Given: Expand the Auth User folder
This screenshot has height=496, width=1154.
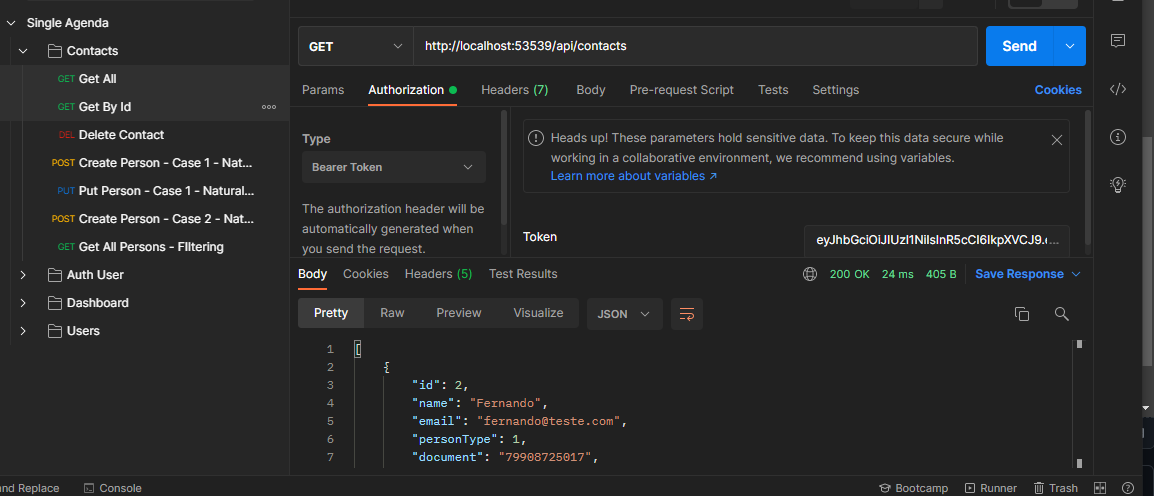Looking at the screenshot, I should coord(23,274).
